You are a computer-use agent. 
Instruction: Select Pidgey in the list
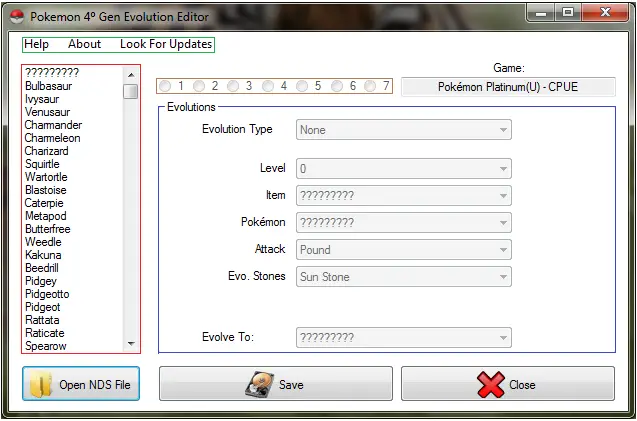[41, 281]
